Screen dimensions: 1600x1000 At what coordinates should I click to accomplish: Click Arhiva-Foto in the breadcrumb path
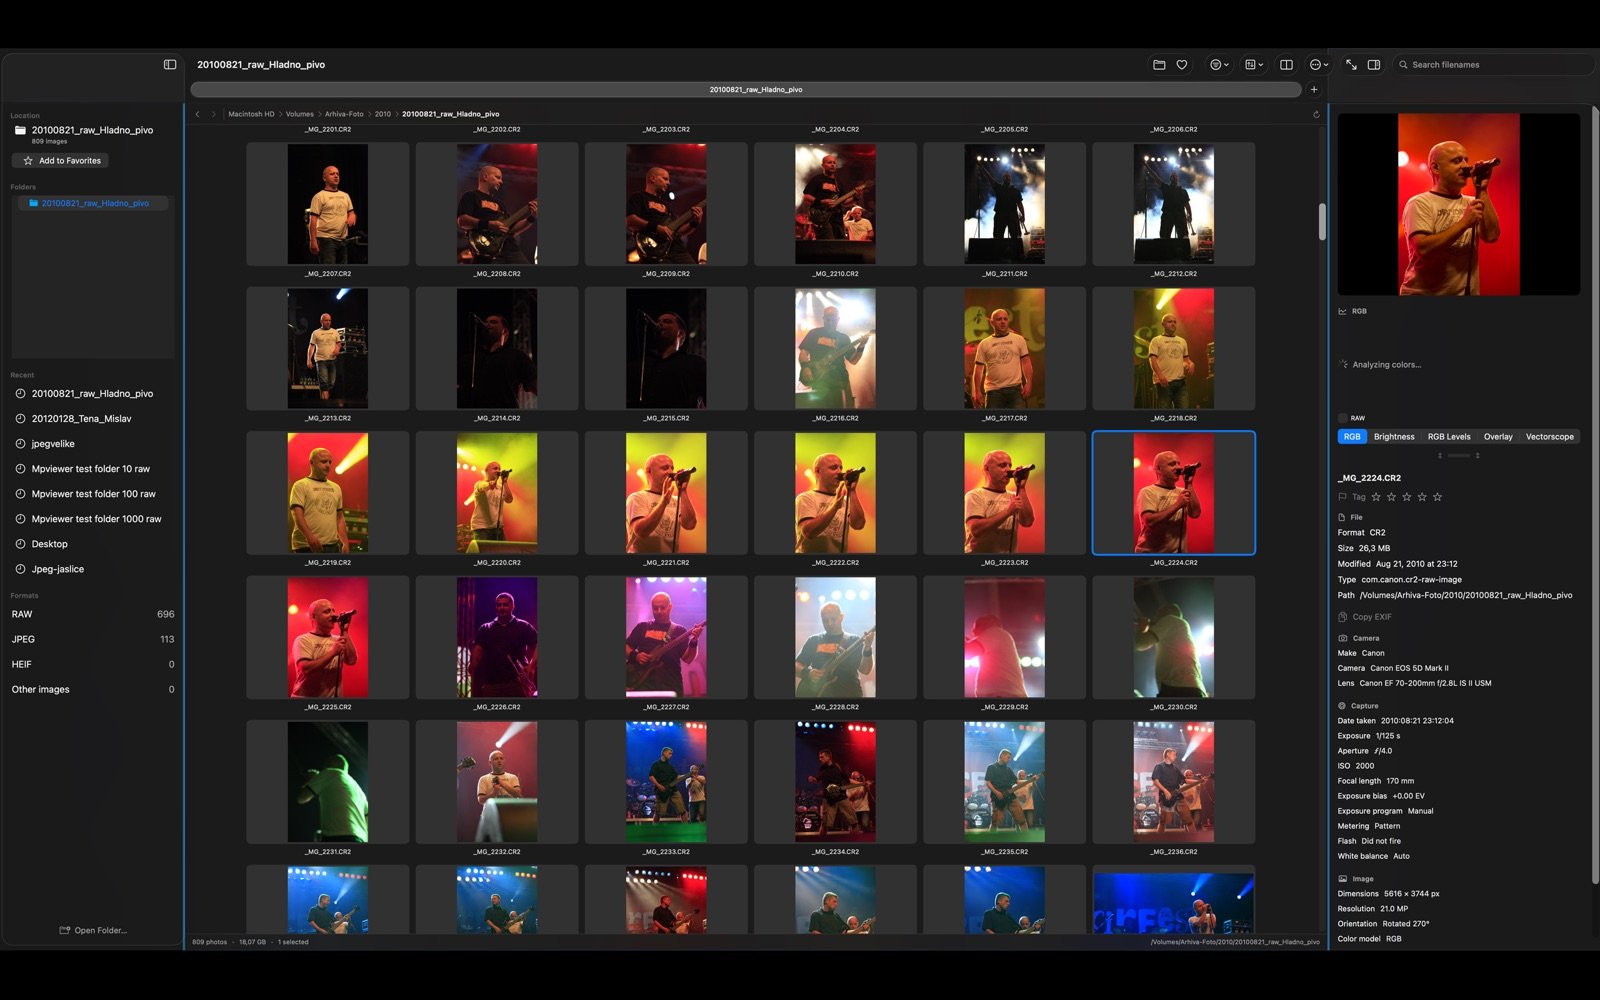coord(344,114)
